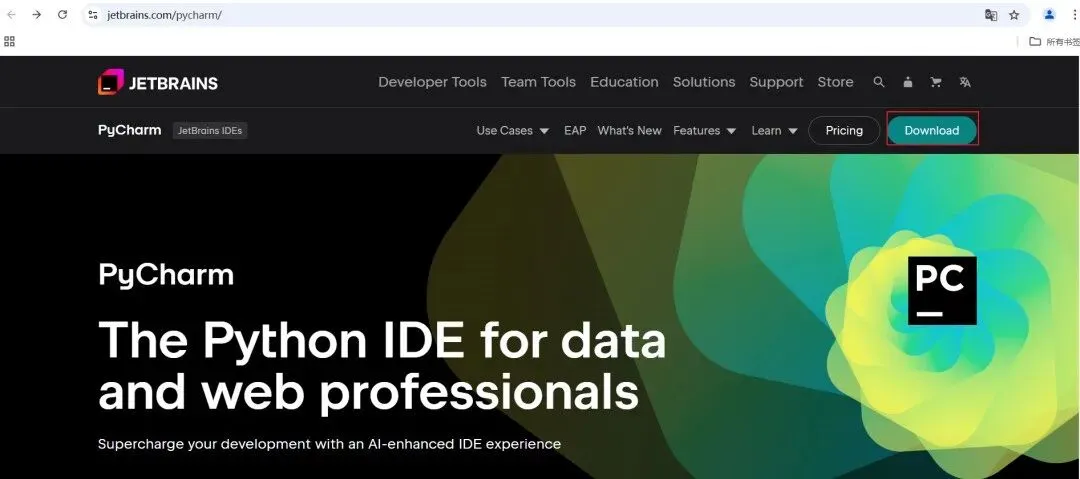Image resolution: width=1080 pixels, height=479 pixels.
Task: Open the 所有书签 bookmarks folder
Action: click(x=1054, y=41)
